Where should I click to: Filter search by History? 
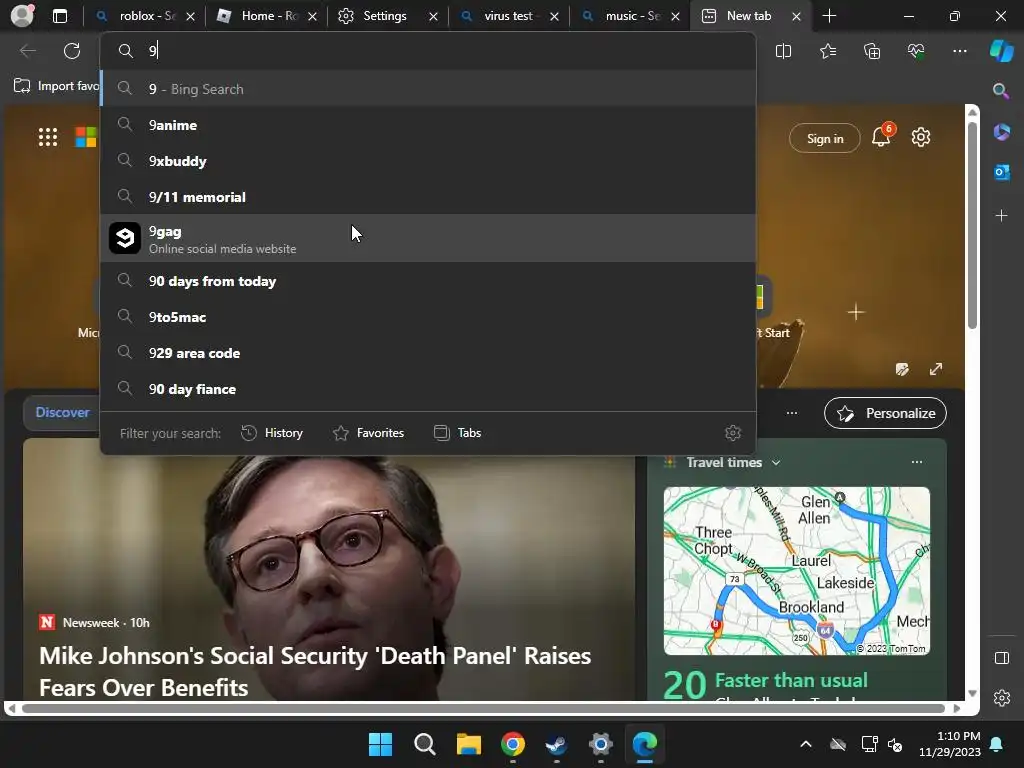coord(272,433)
